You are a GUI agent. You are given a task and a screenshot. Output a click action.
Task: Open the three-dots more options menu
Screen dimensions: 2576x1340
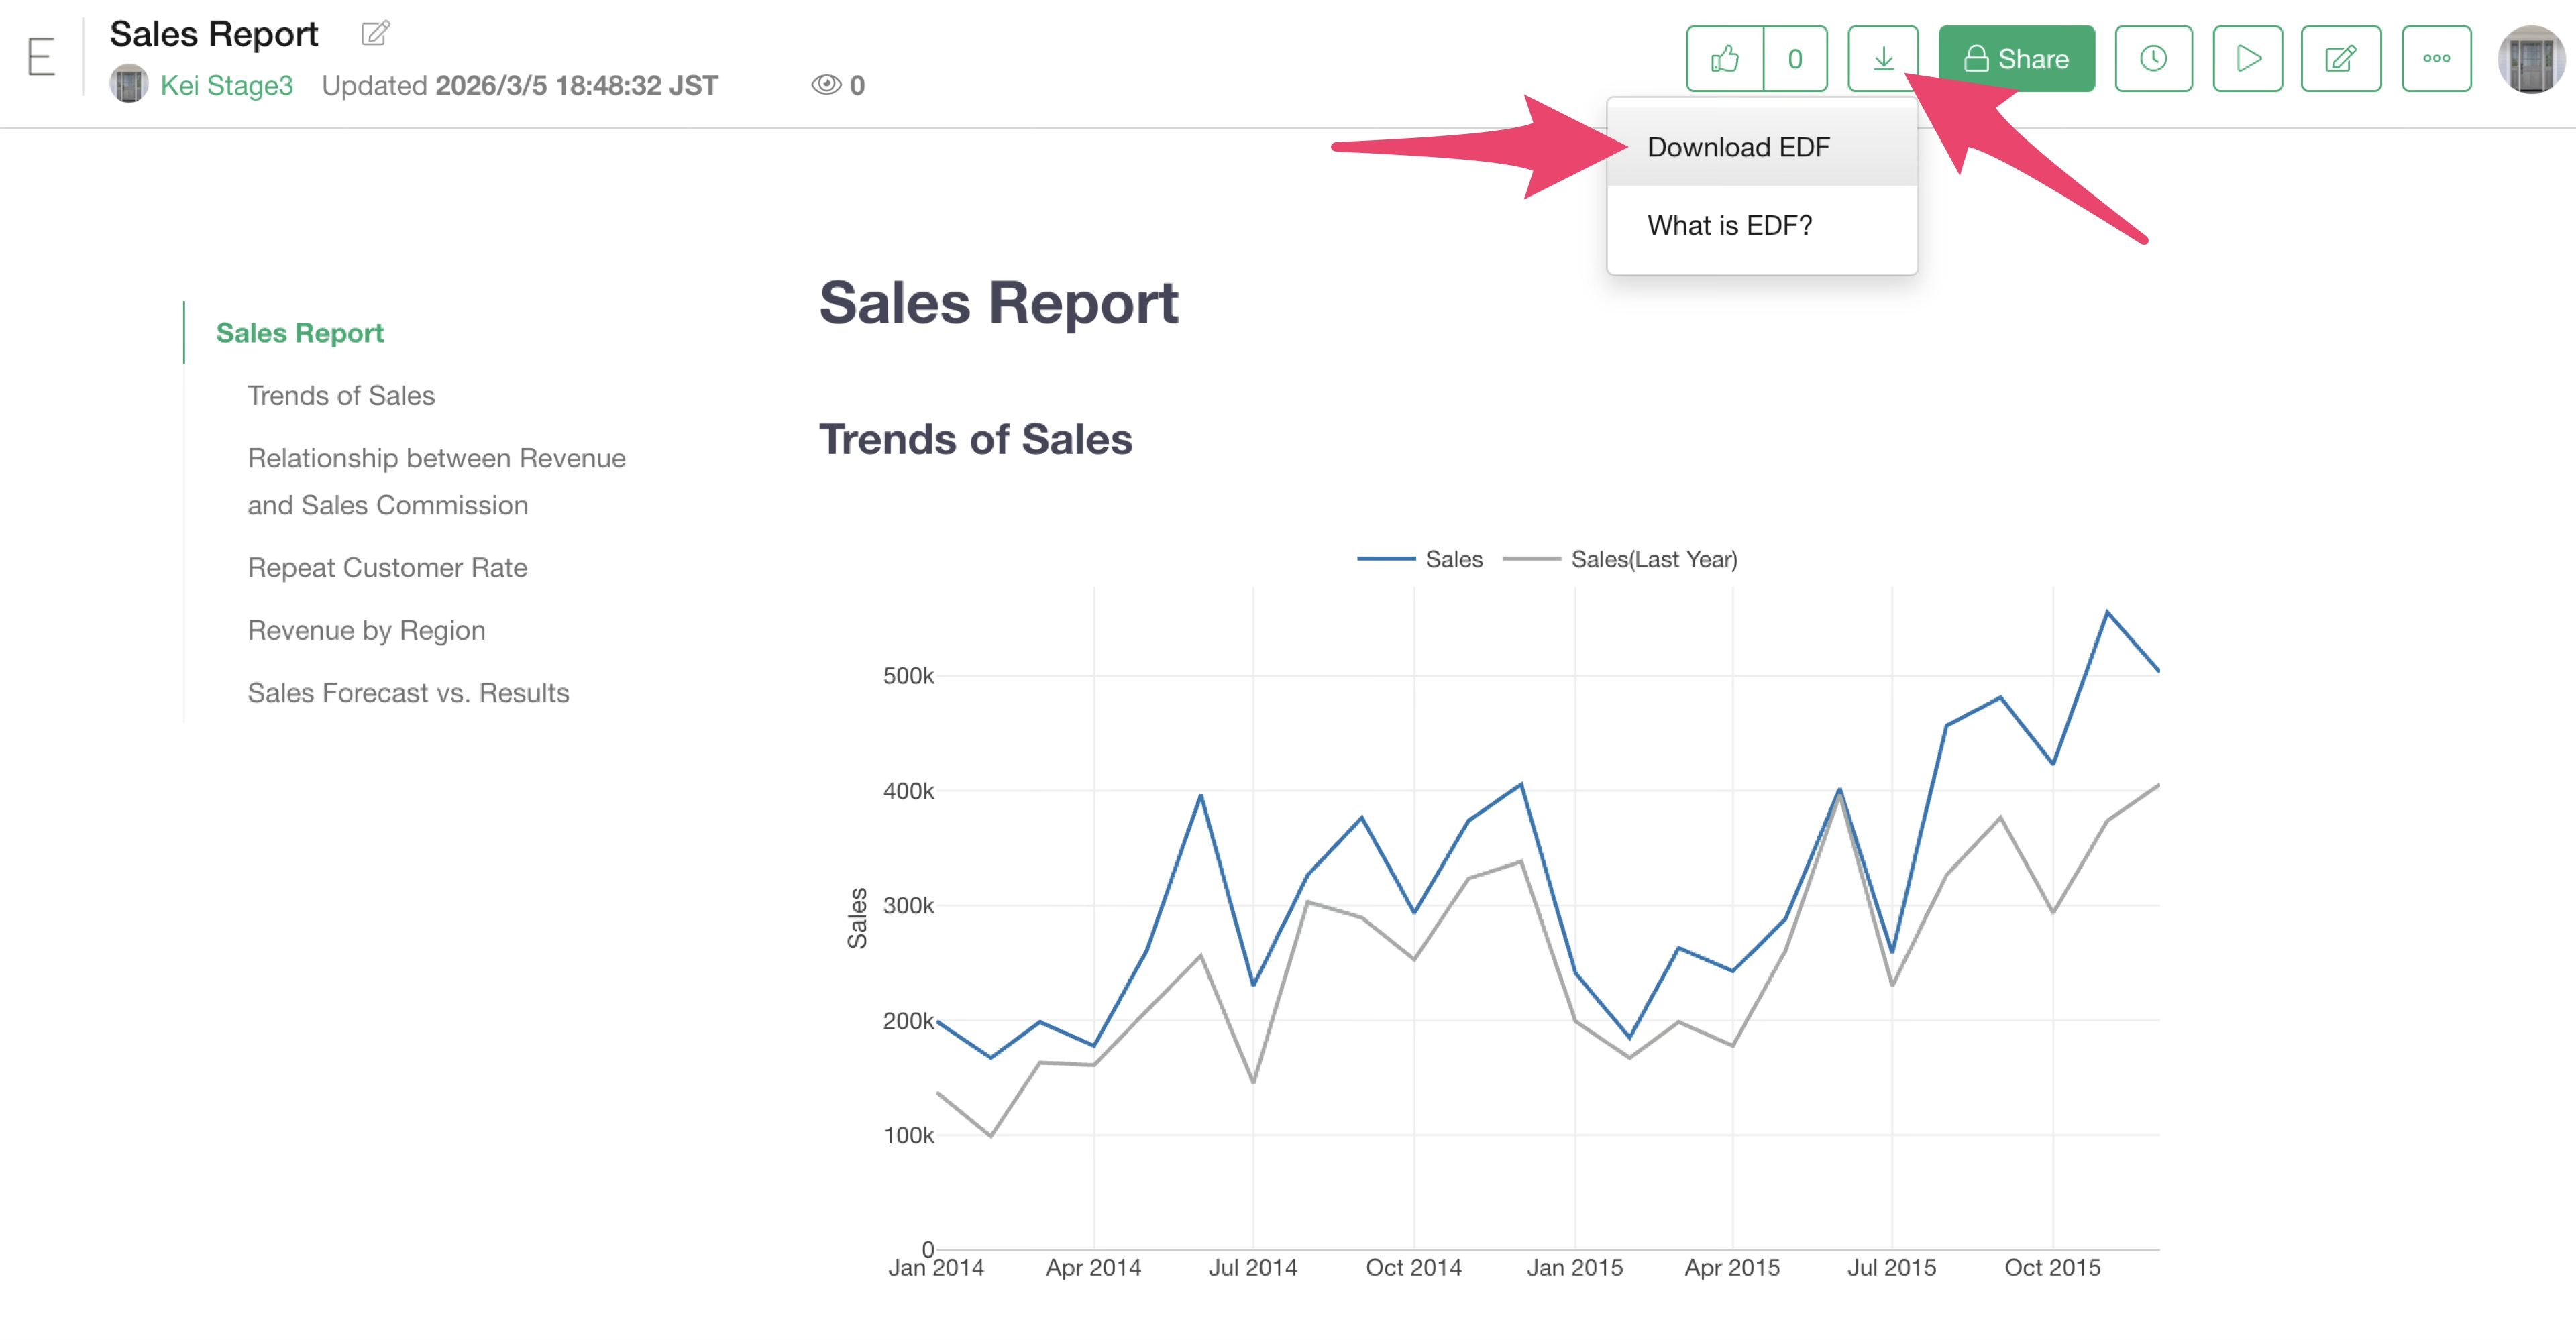(2436, 59)
